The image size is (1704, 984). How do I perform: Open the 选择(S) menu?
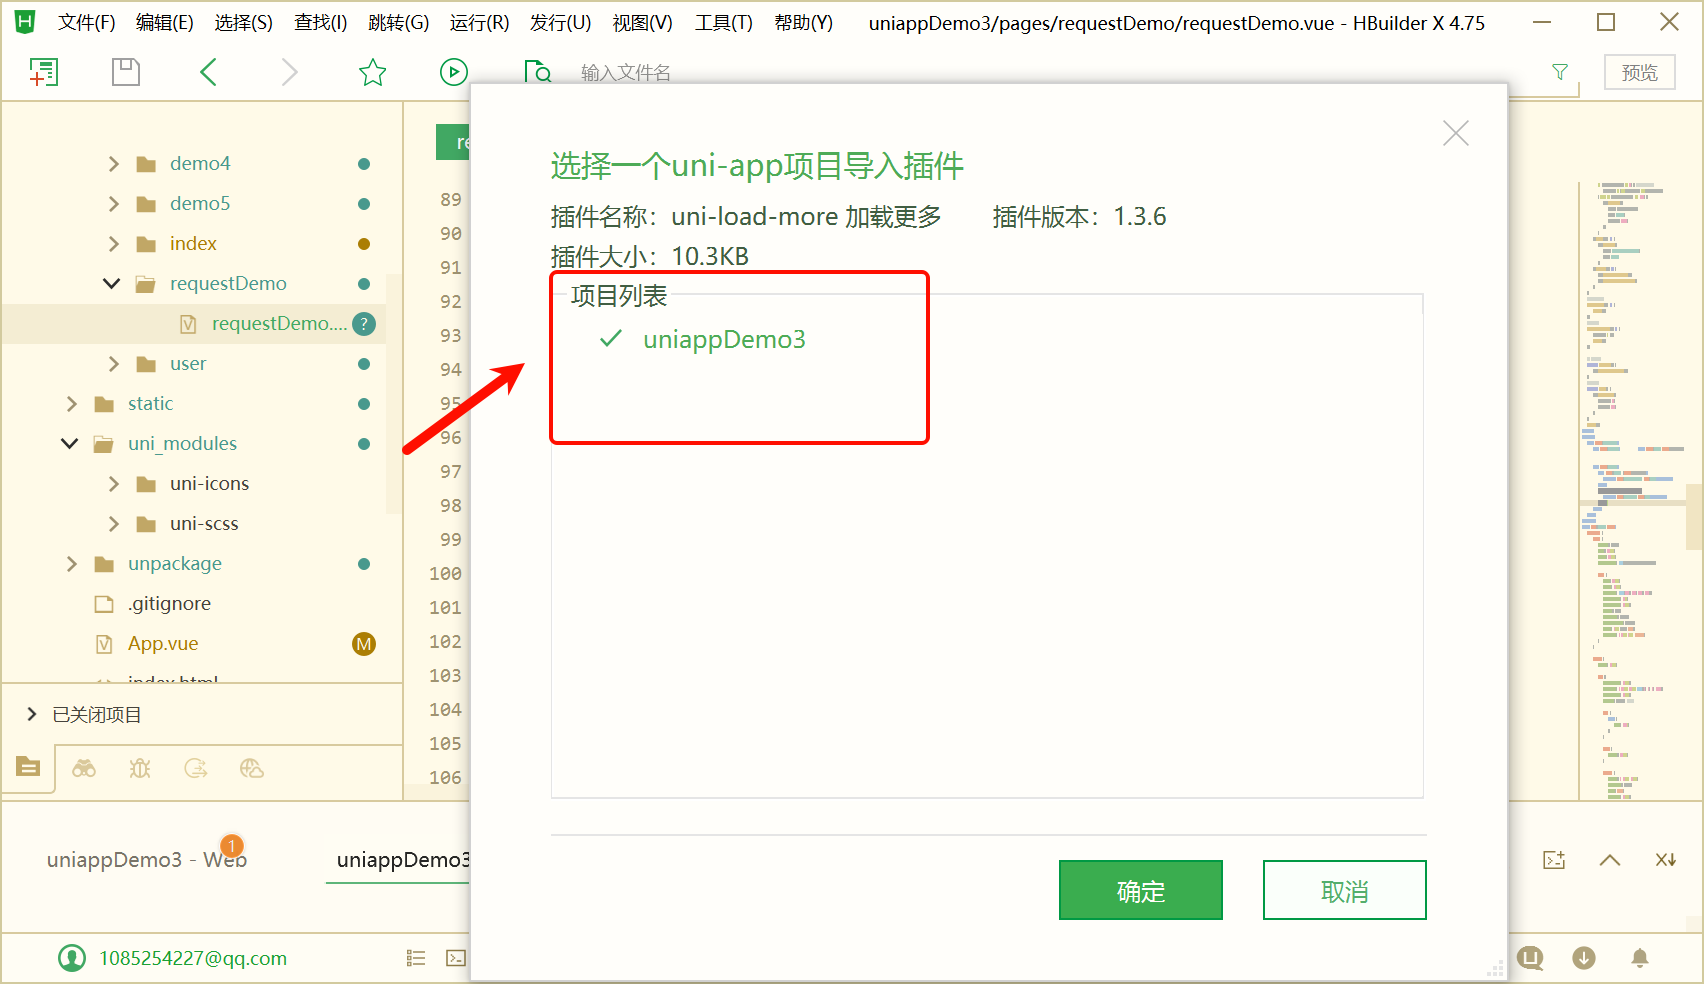(x=244, y=22)
